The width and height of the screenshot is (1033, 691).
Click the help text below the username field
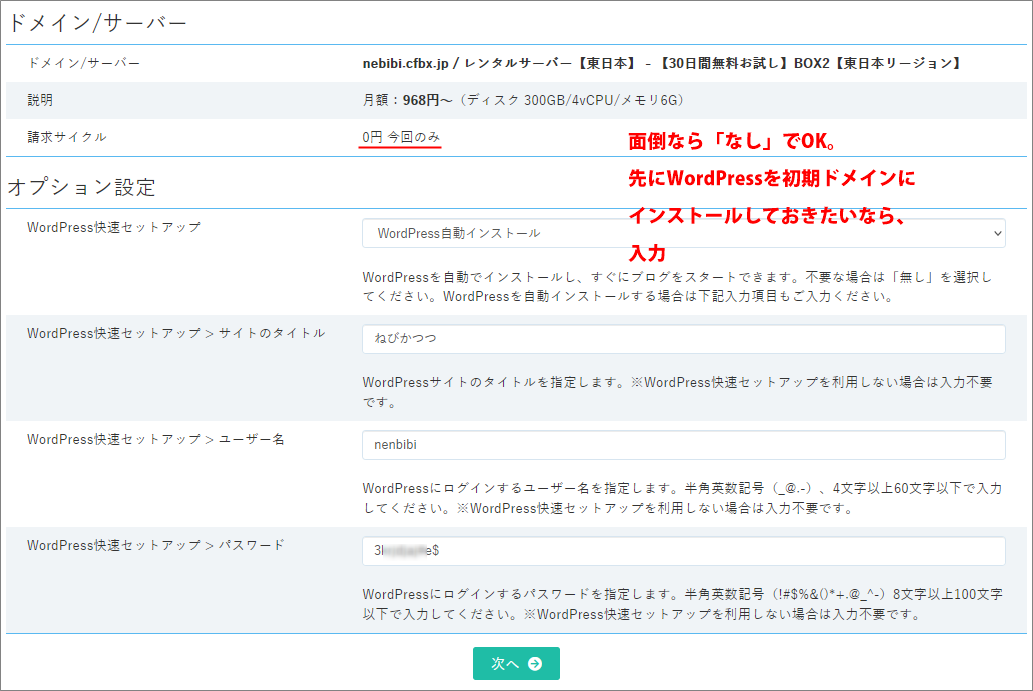click(682, 498)
